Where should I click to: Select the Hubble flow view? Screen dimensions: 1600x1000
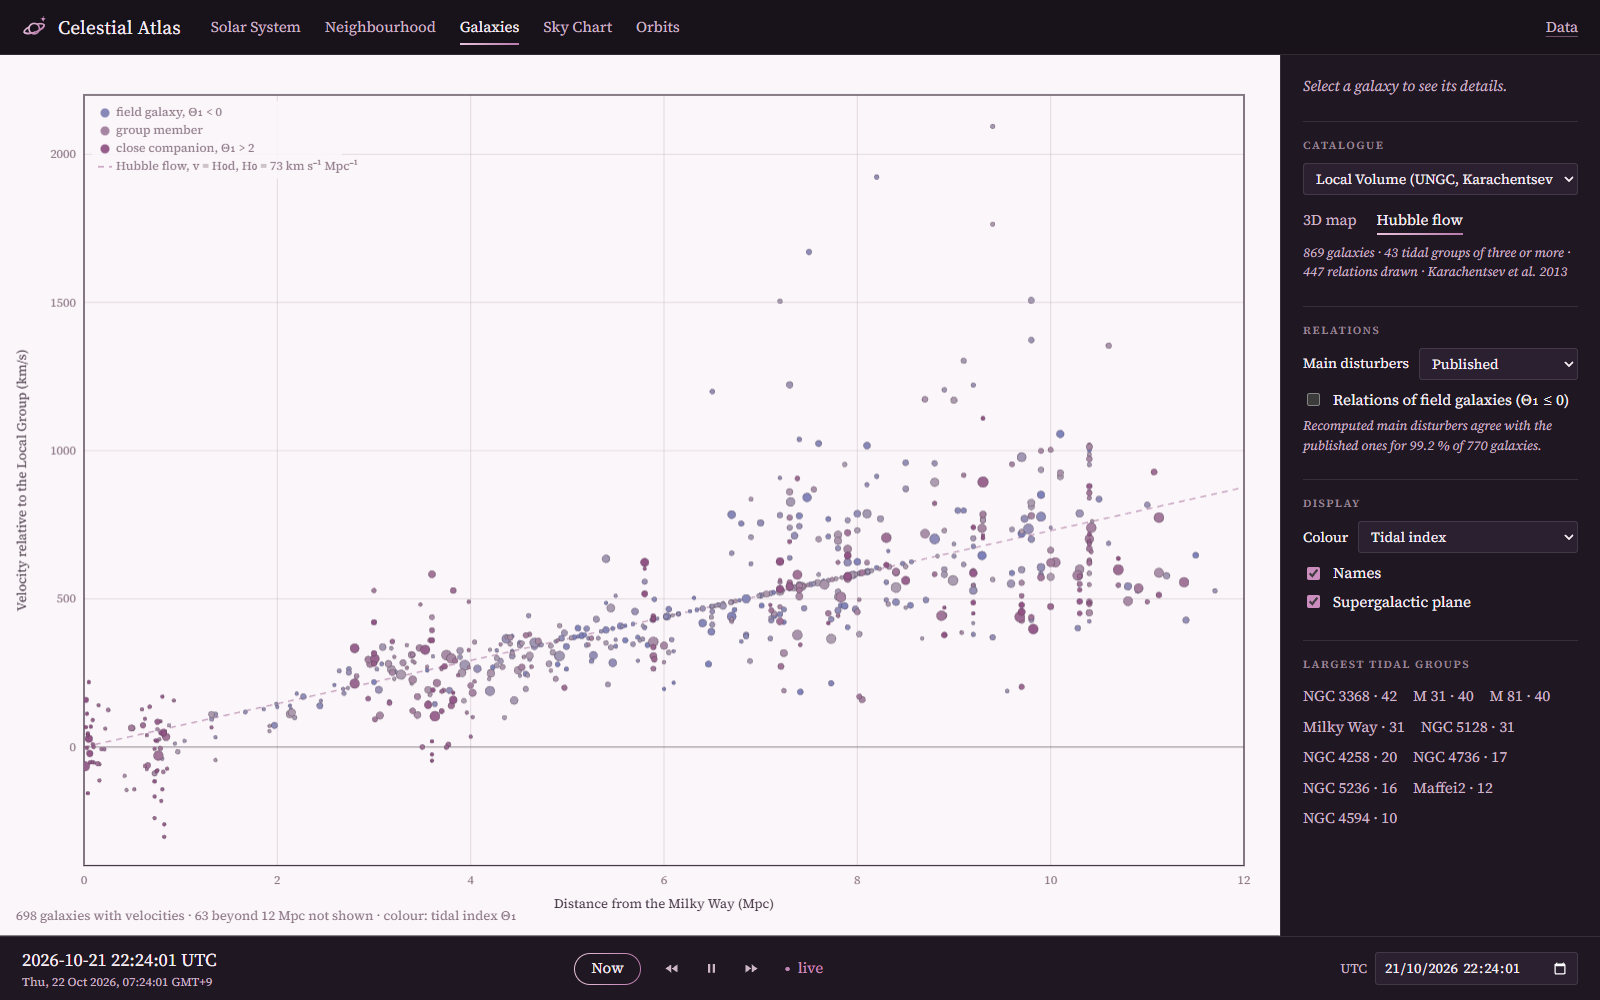(1419, 220)
